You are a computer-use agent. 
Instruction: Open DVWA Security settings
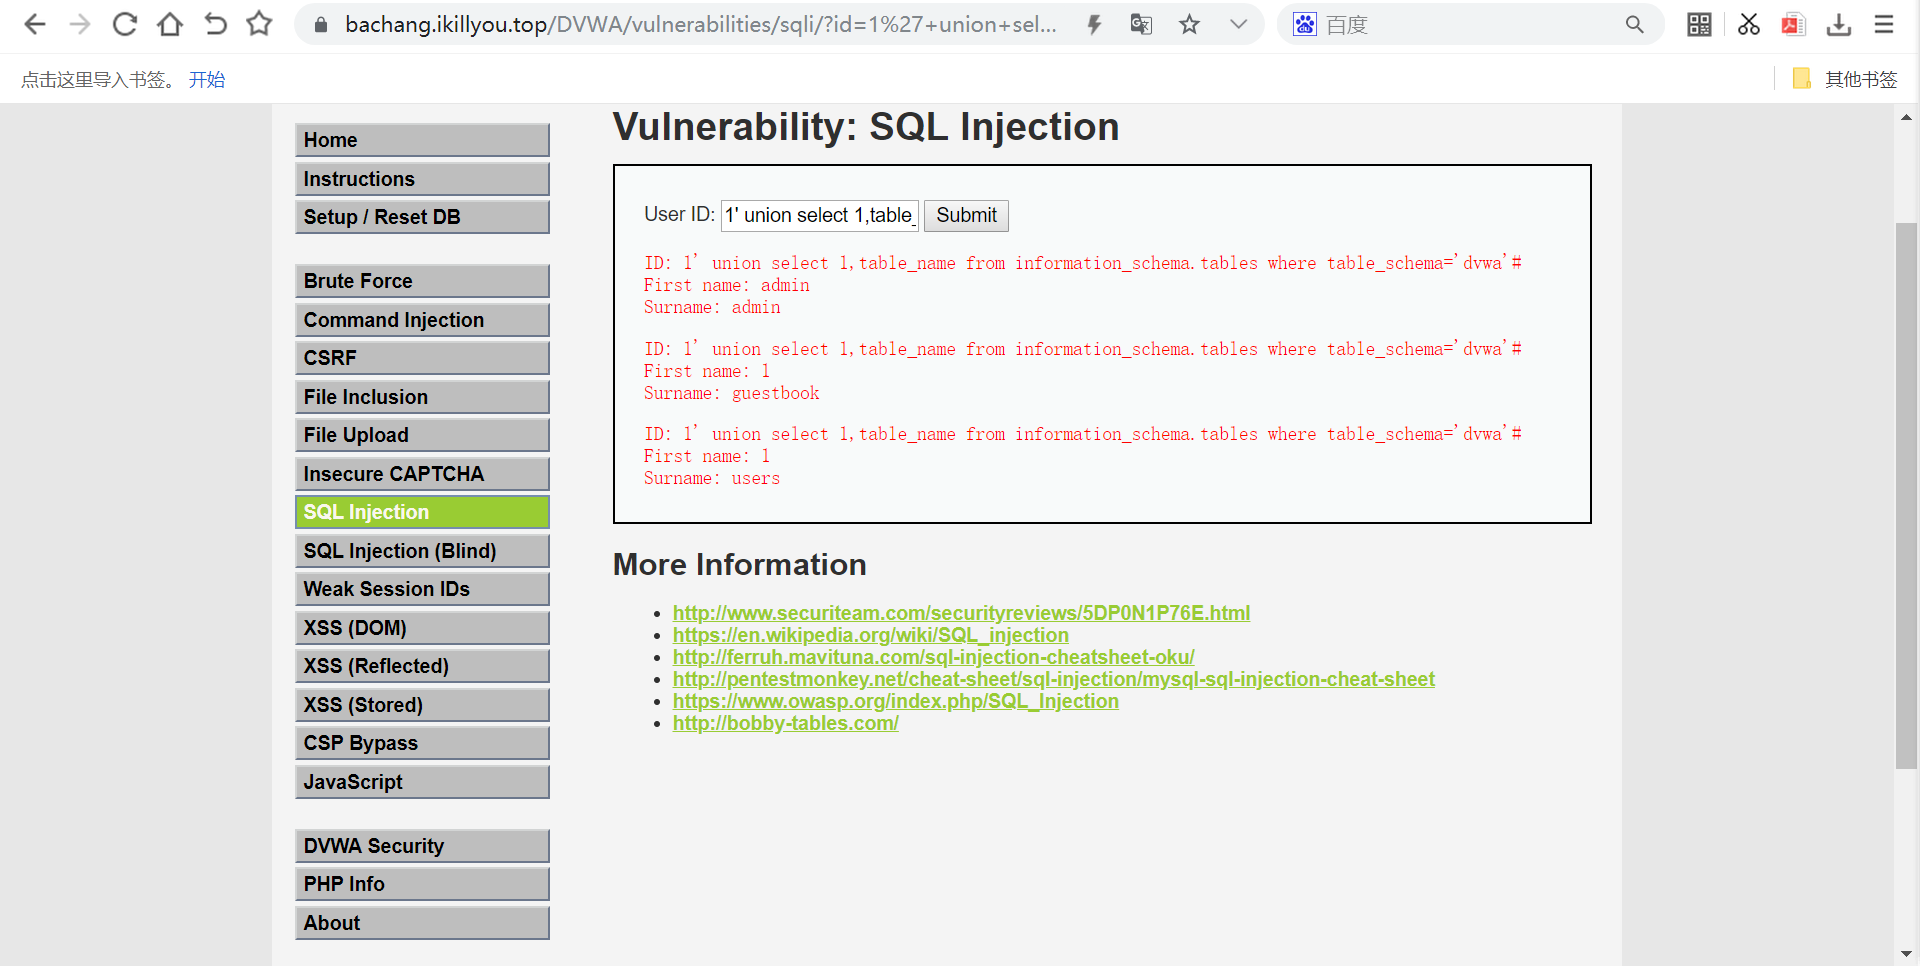coord(422,846)
